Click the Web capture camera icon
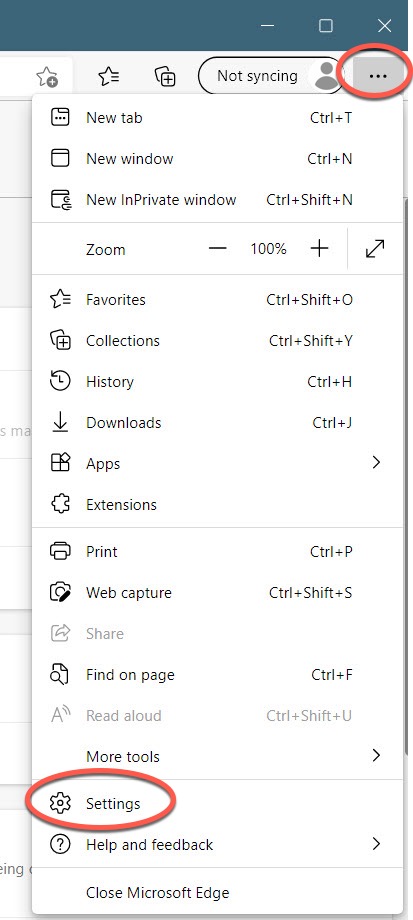This screenshot has height=920, width=413. (60, 592)
